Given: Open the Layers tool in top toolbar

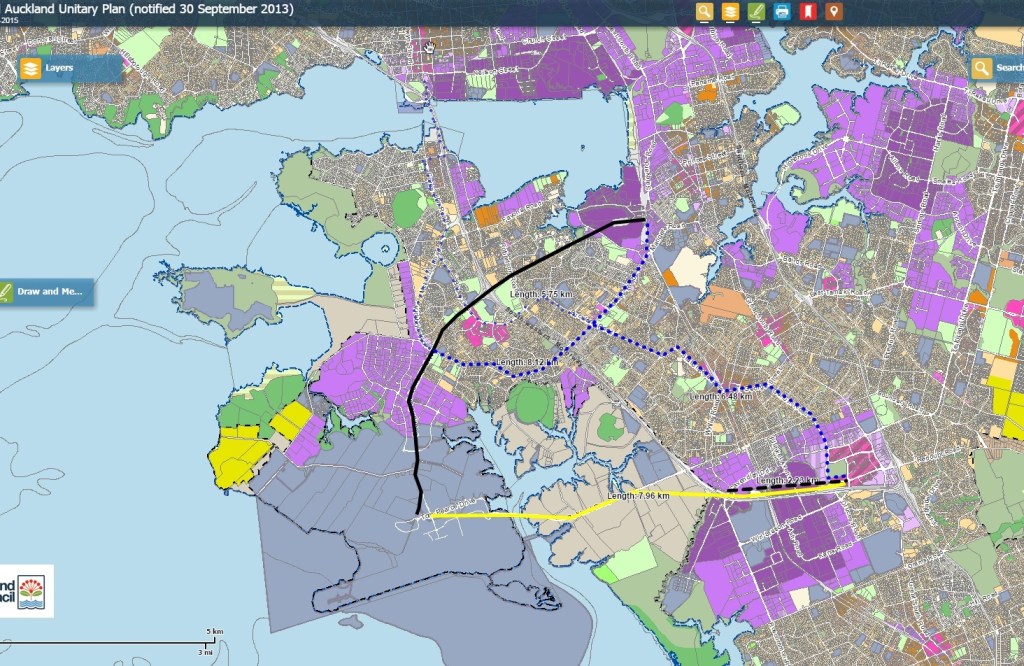Looking at the screenshot, I should (x=731, y=12).
